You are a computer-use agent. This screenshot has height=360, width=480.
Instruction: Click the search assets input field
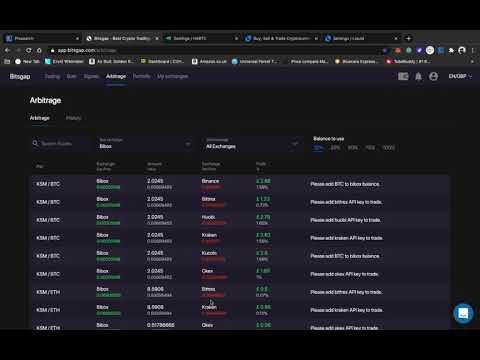(x=62, y=144)
